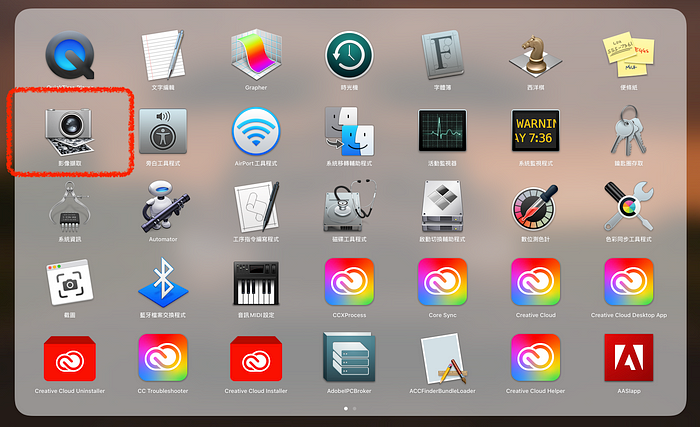Open 色彩同步工具程式 ColorSync Utility
This screenshot has height=427, width=700.
coord(629,206)
